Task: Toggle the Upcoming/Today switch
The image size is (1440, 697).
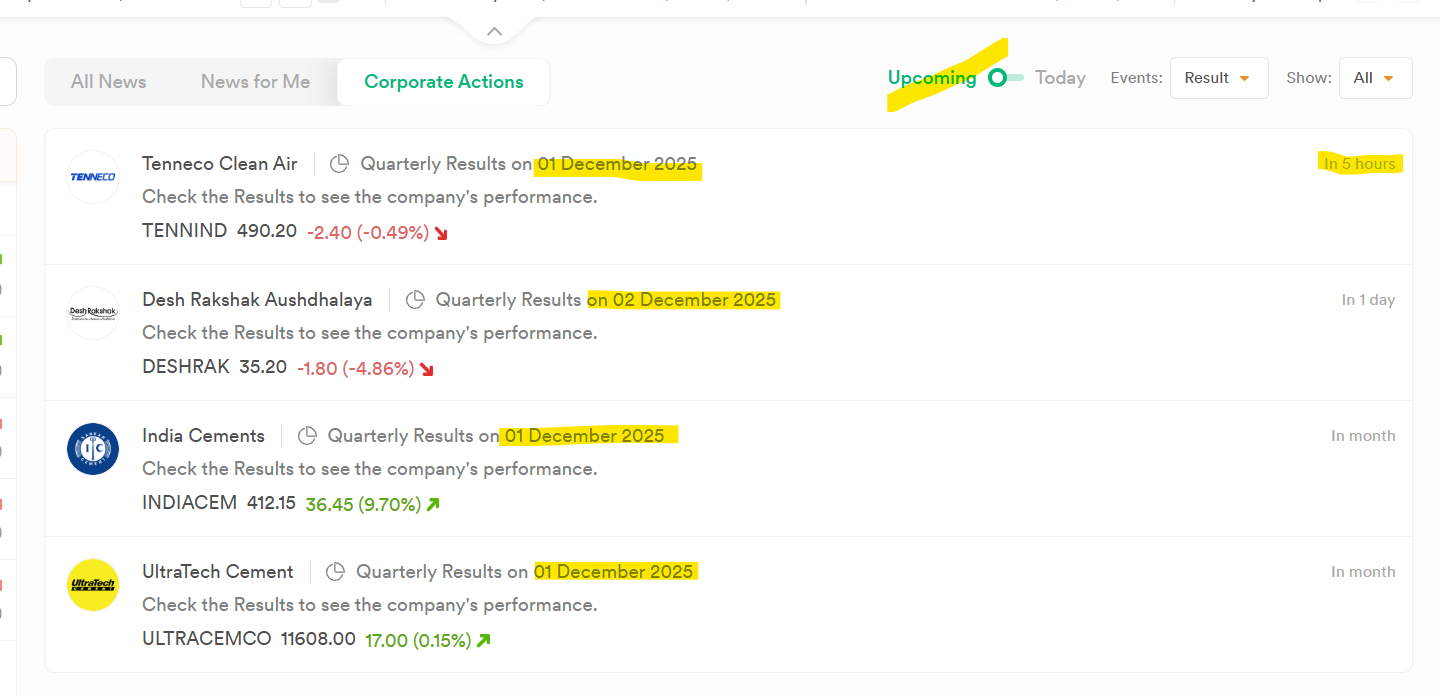Action: (x=1005, y=78)
